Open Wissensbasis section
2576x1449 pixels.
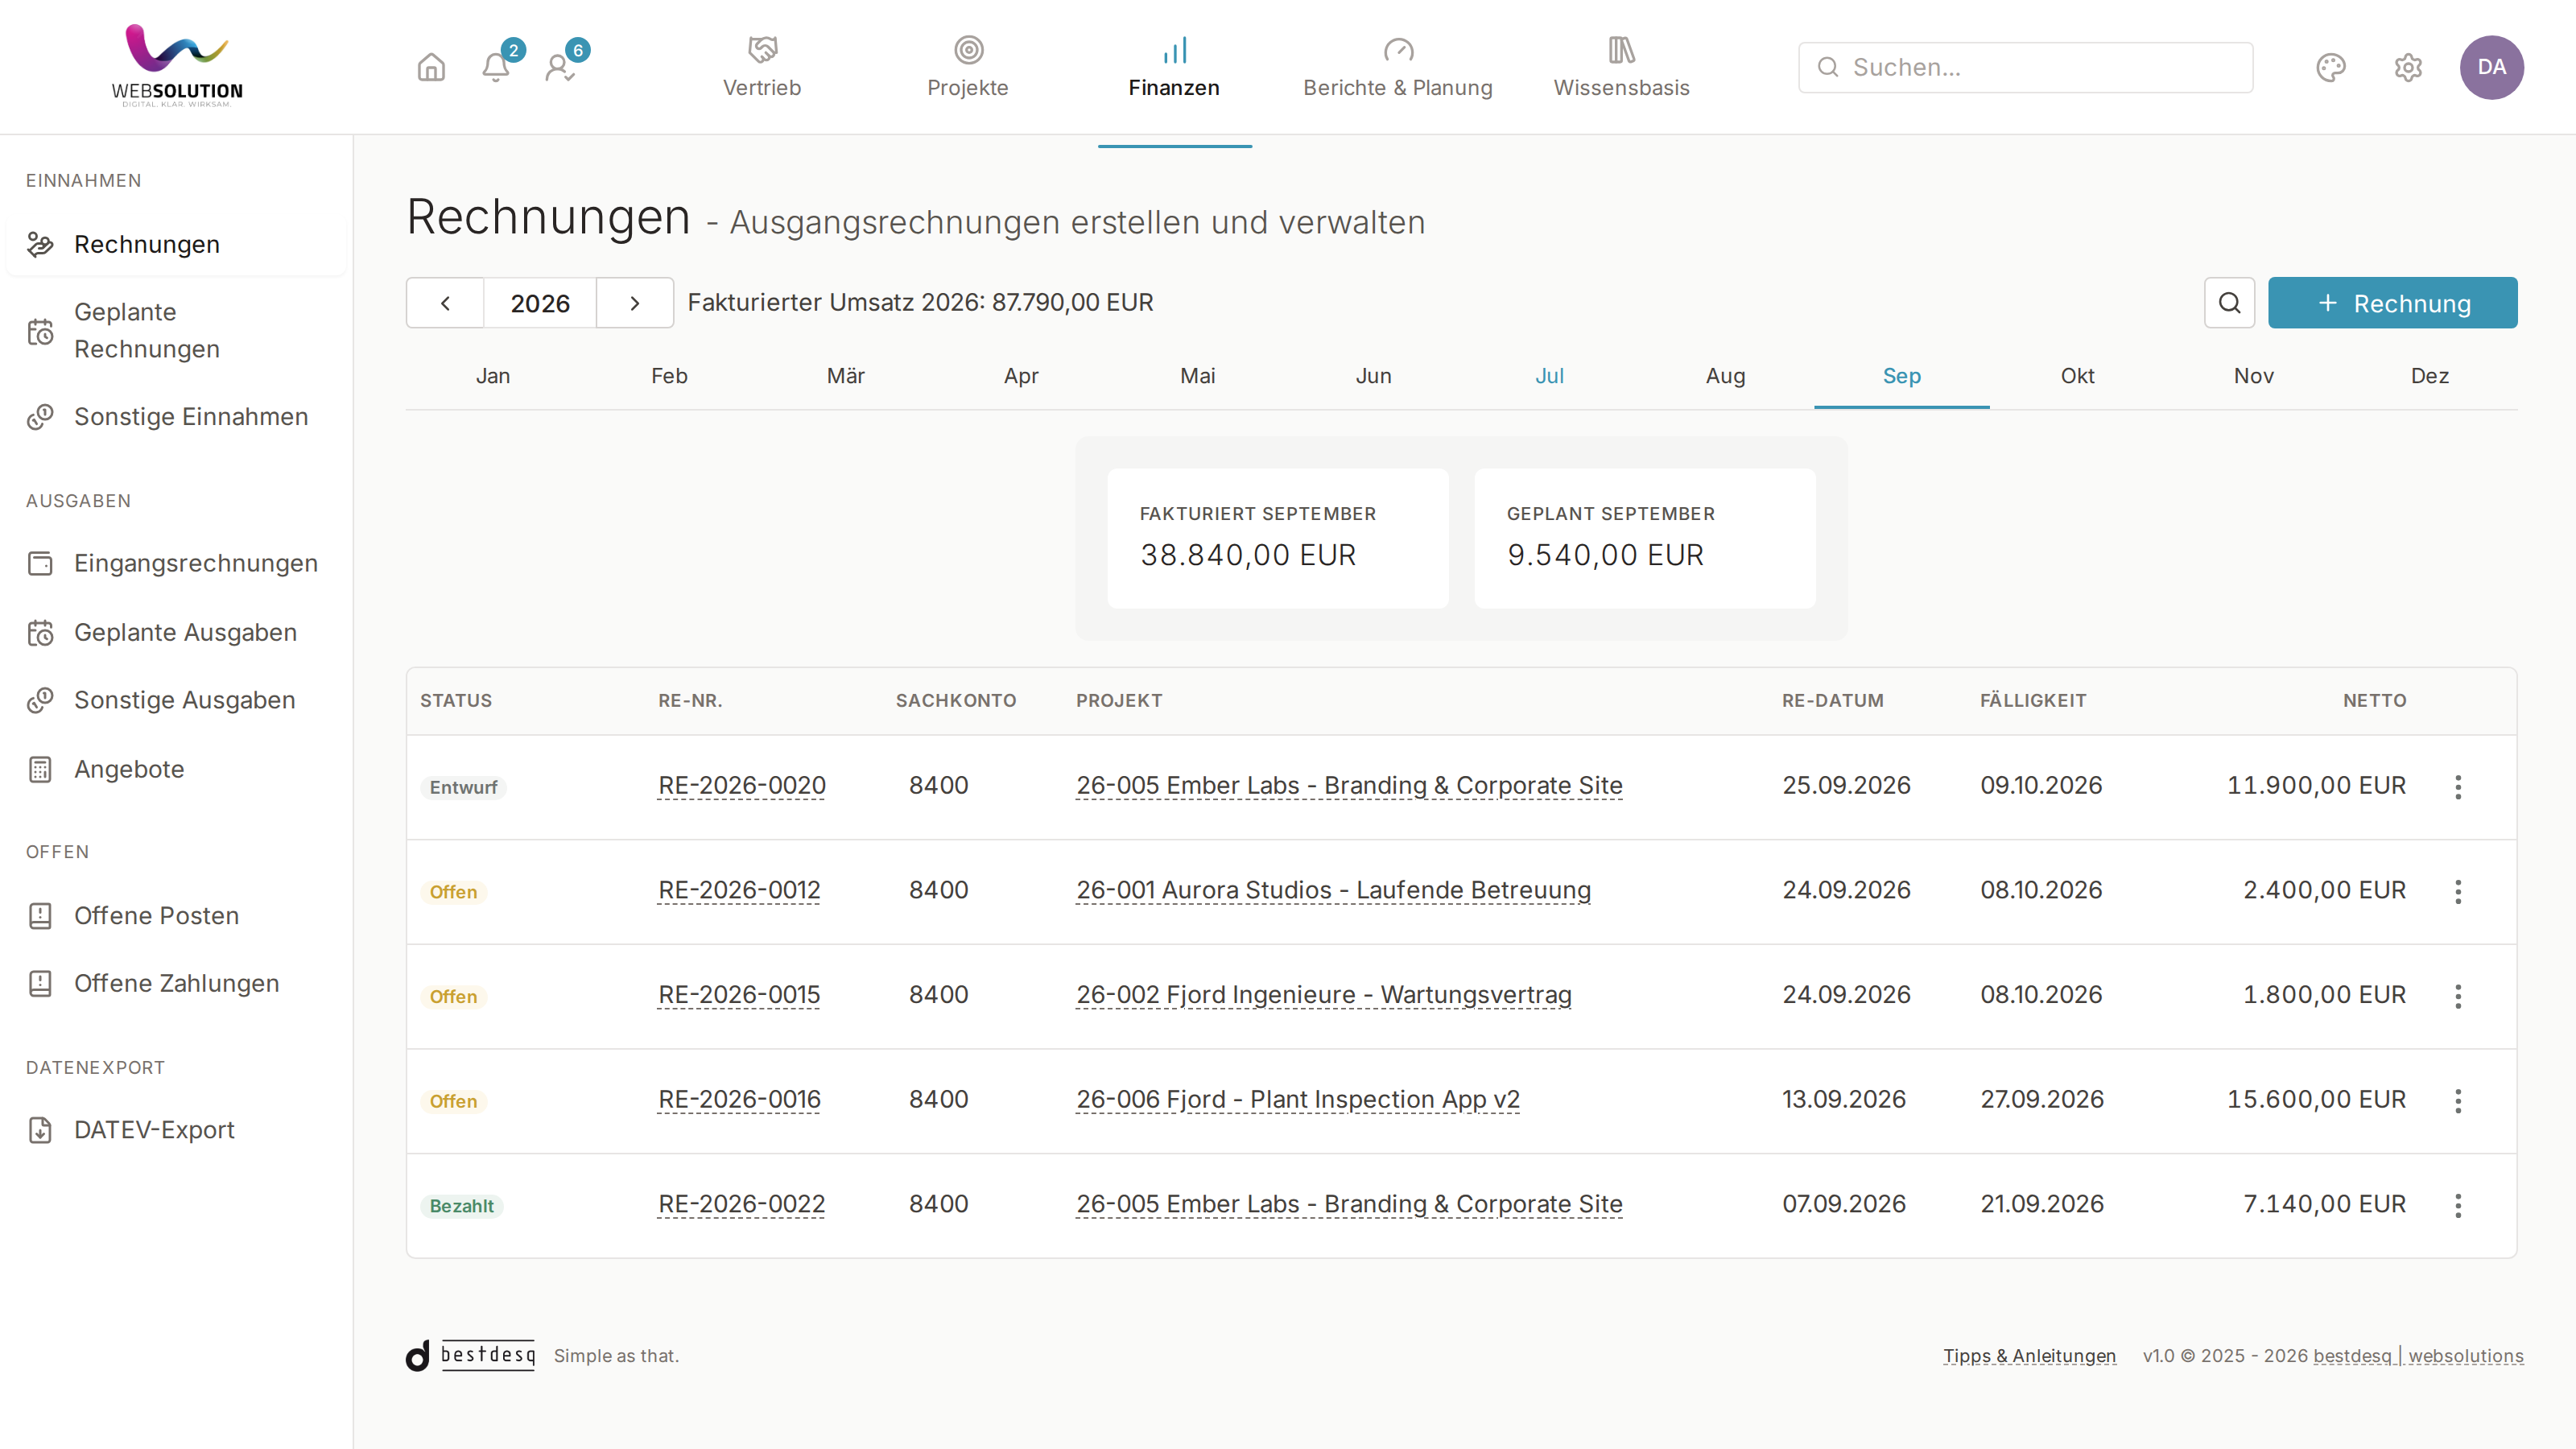[x=1621, y=67]
